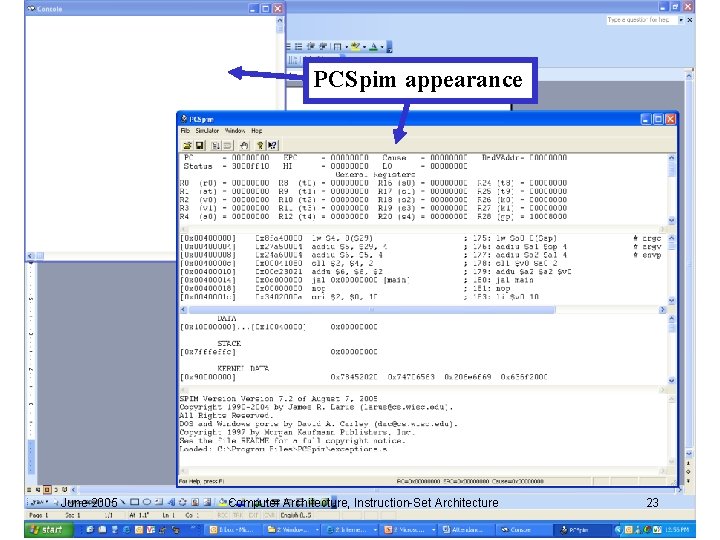The image size is (720, 540).
Task: Click the greyed-out Break icon in PCSpim toolbar
Action: click(227, 146)
